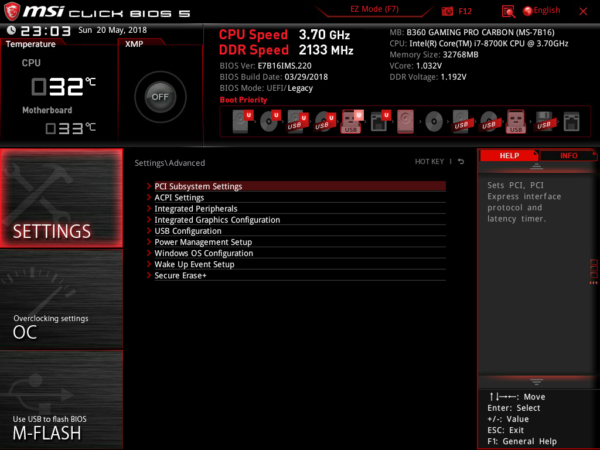Click the clock icon beside the time
Screen dimensions: 600x450
[11, 30]
